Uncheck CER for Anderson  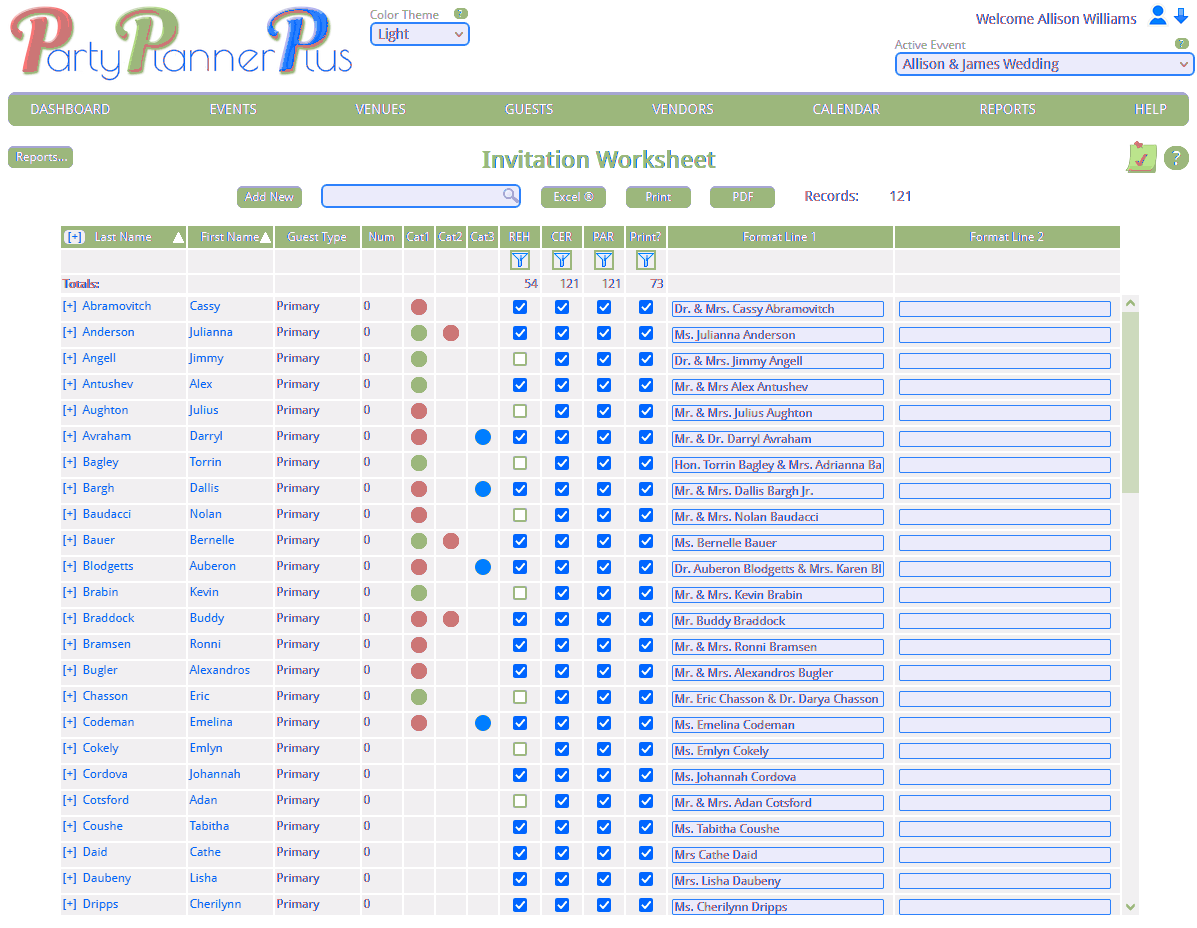(x=562, y=333)
